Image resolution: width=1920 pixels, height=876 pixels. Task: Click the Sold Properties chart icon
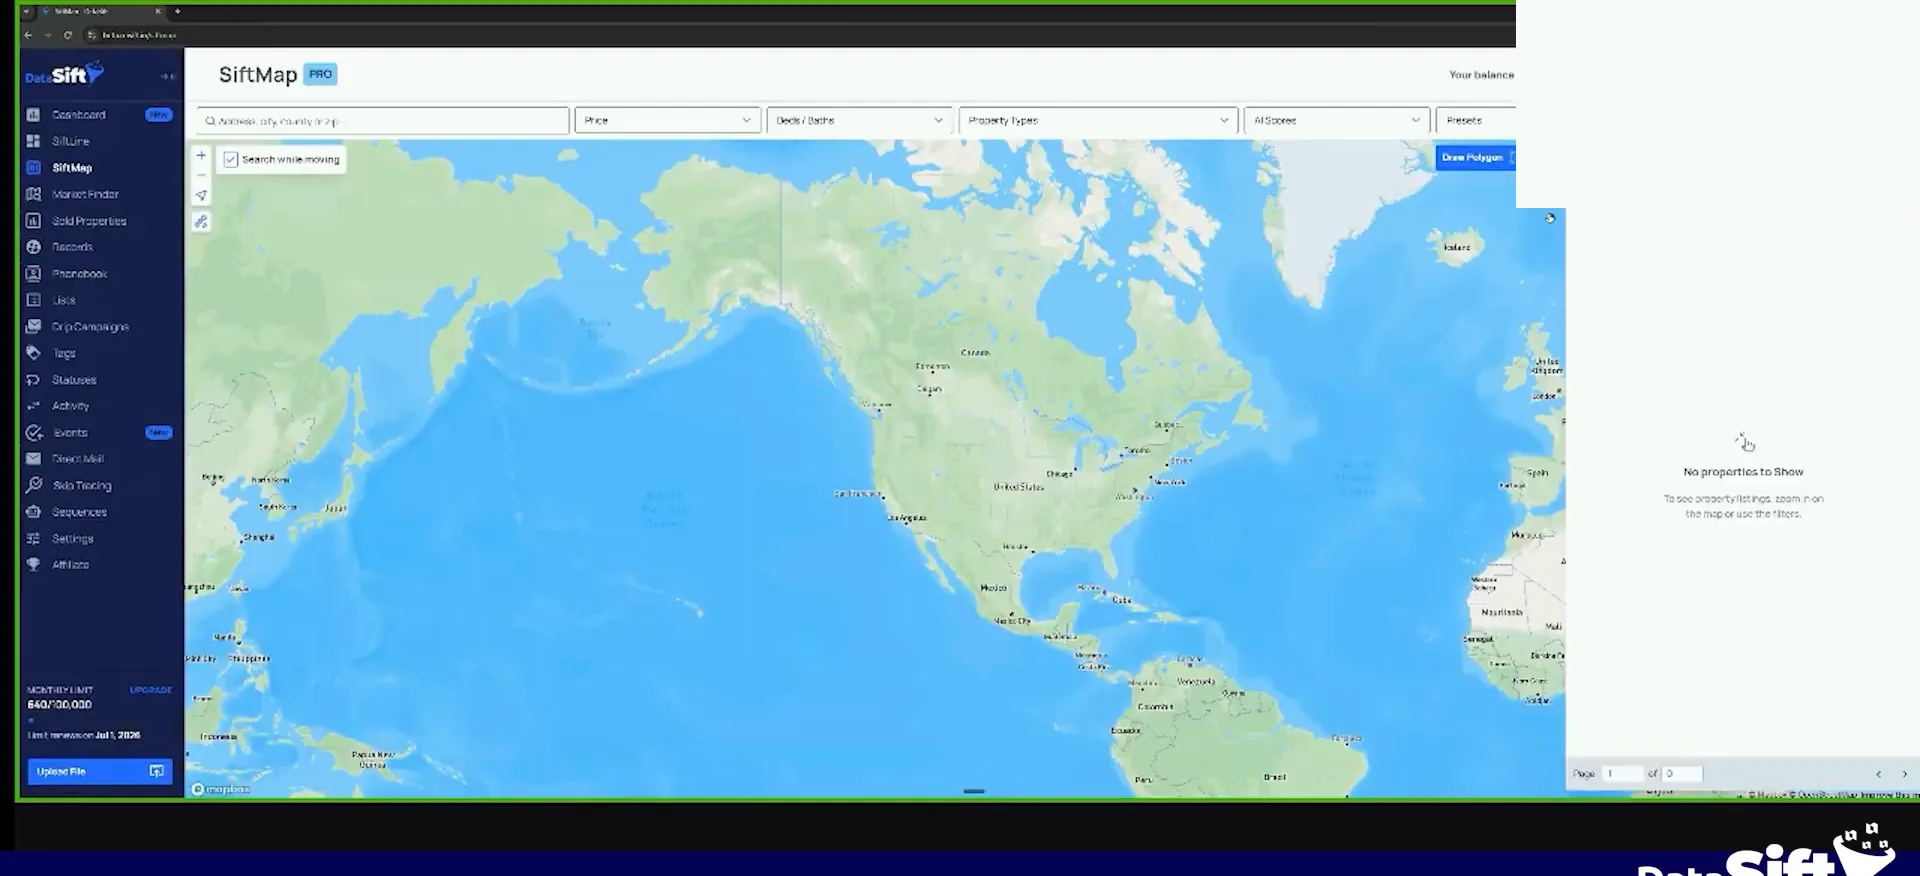pos(33,221)
